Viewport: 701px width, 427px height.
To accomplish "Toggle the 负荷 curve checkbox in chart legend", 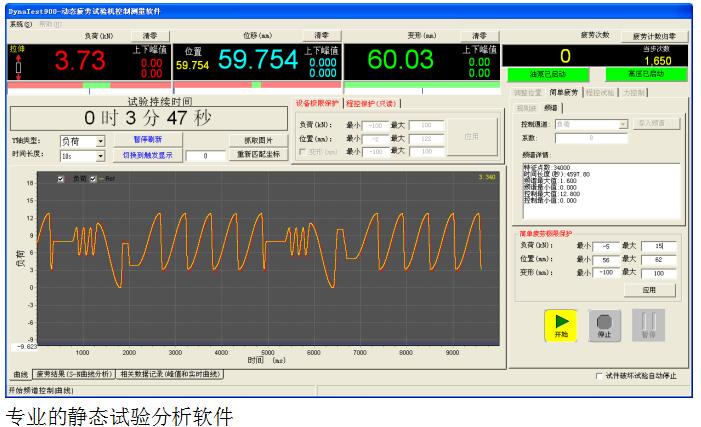I will [x=60, y=178].
